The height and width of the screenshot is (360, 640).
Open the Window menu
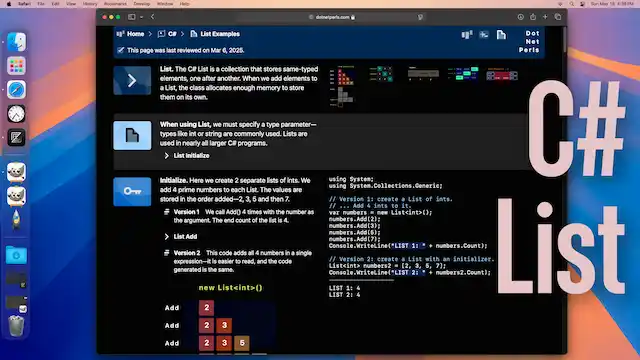[x=165, y=4]
